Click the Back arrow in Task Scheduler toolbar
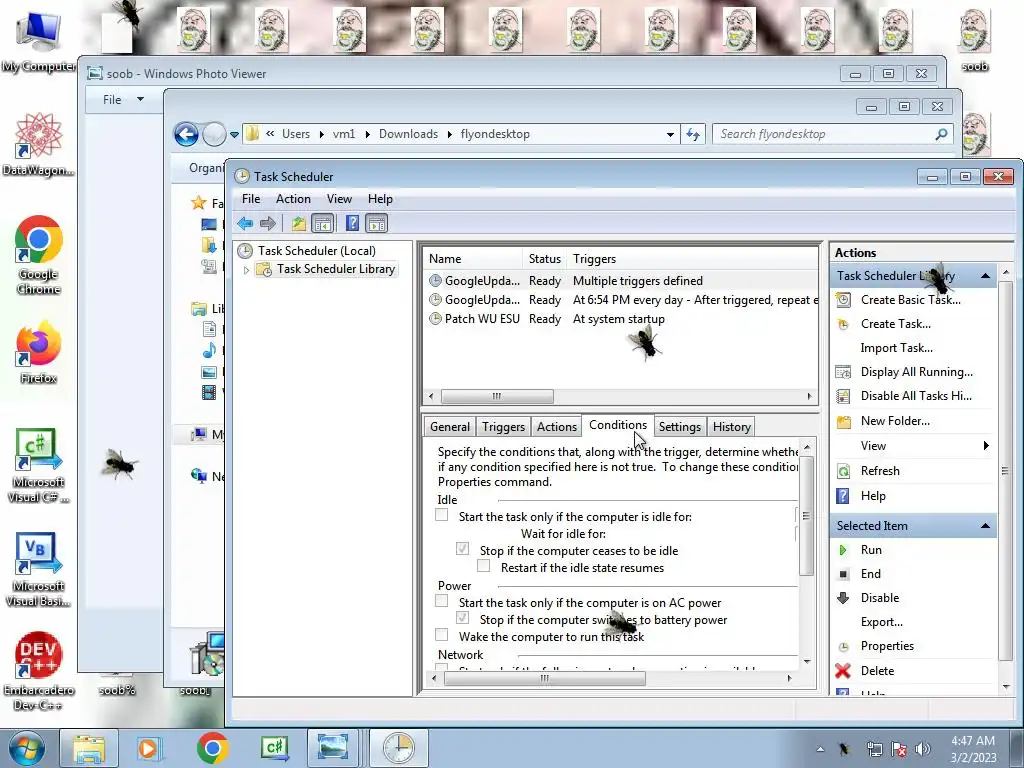1024x768 pixels. (x=245, y=224)
